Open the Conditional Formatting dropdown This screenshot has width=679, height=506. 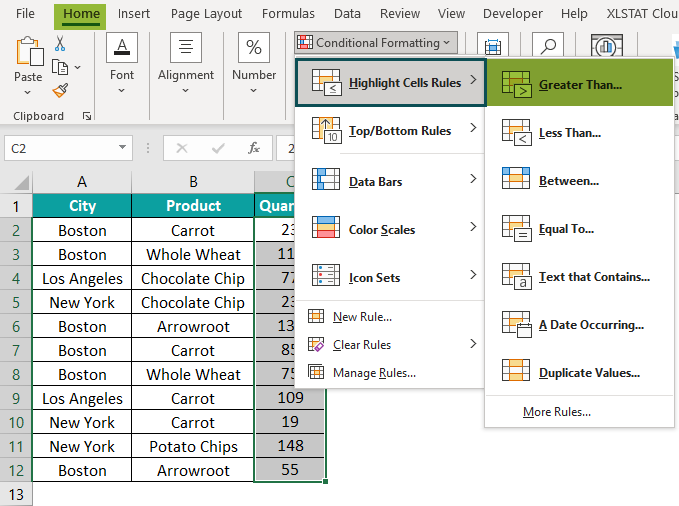375,42
